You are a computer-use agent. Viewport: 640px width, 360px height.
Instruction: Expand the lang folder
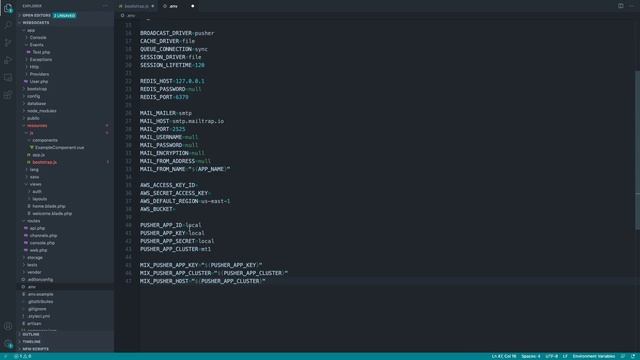[x=64, y=170]
